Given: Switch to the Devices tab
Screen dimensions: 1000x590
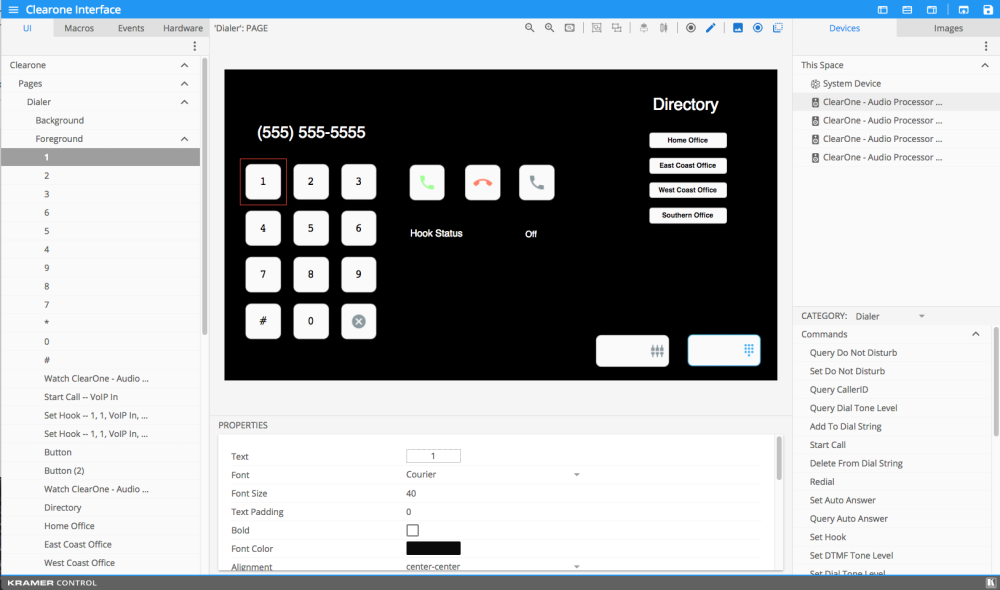Looking at the screenshot, I should pyautogui.click(x=844, y=28).
